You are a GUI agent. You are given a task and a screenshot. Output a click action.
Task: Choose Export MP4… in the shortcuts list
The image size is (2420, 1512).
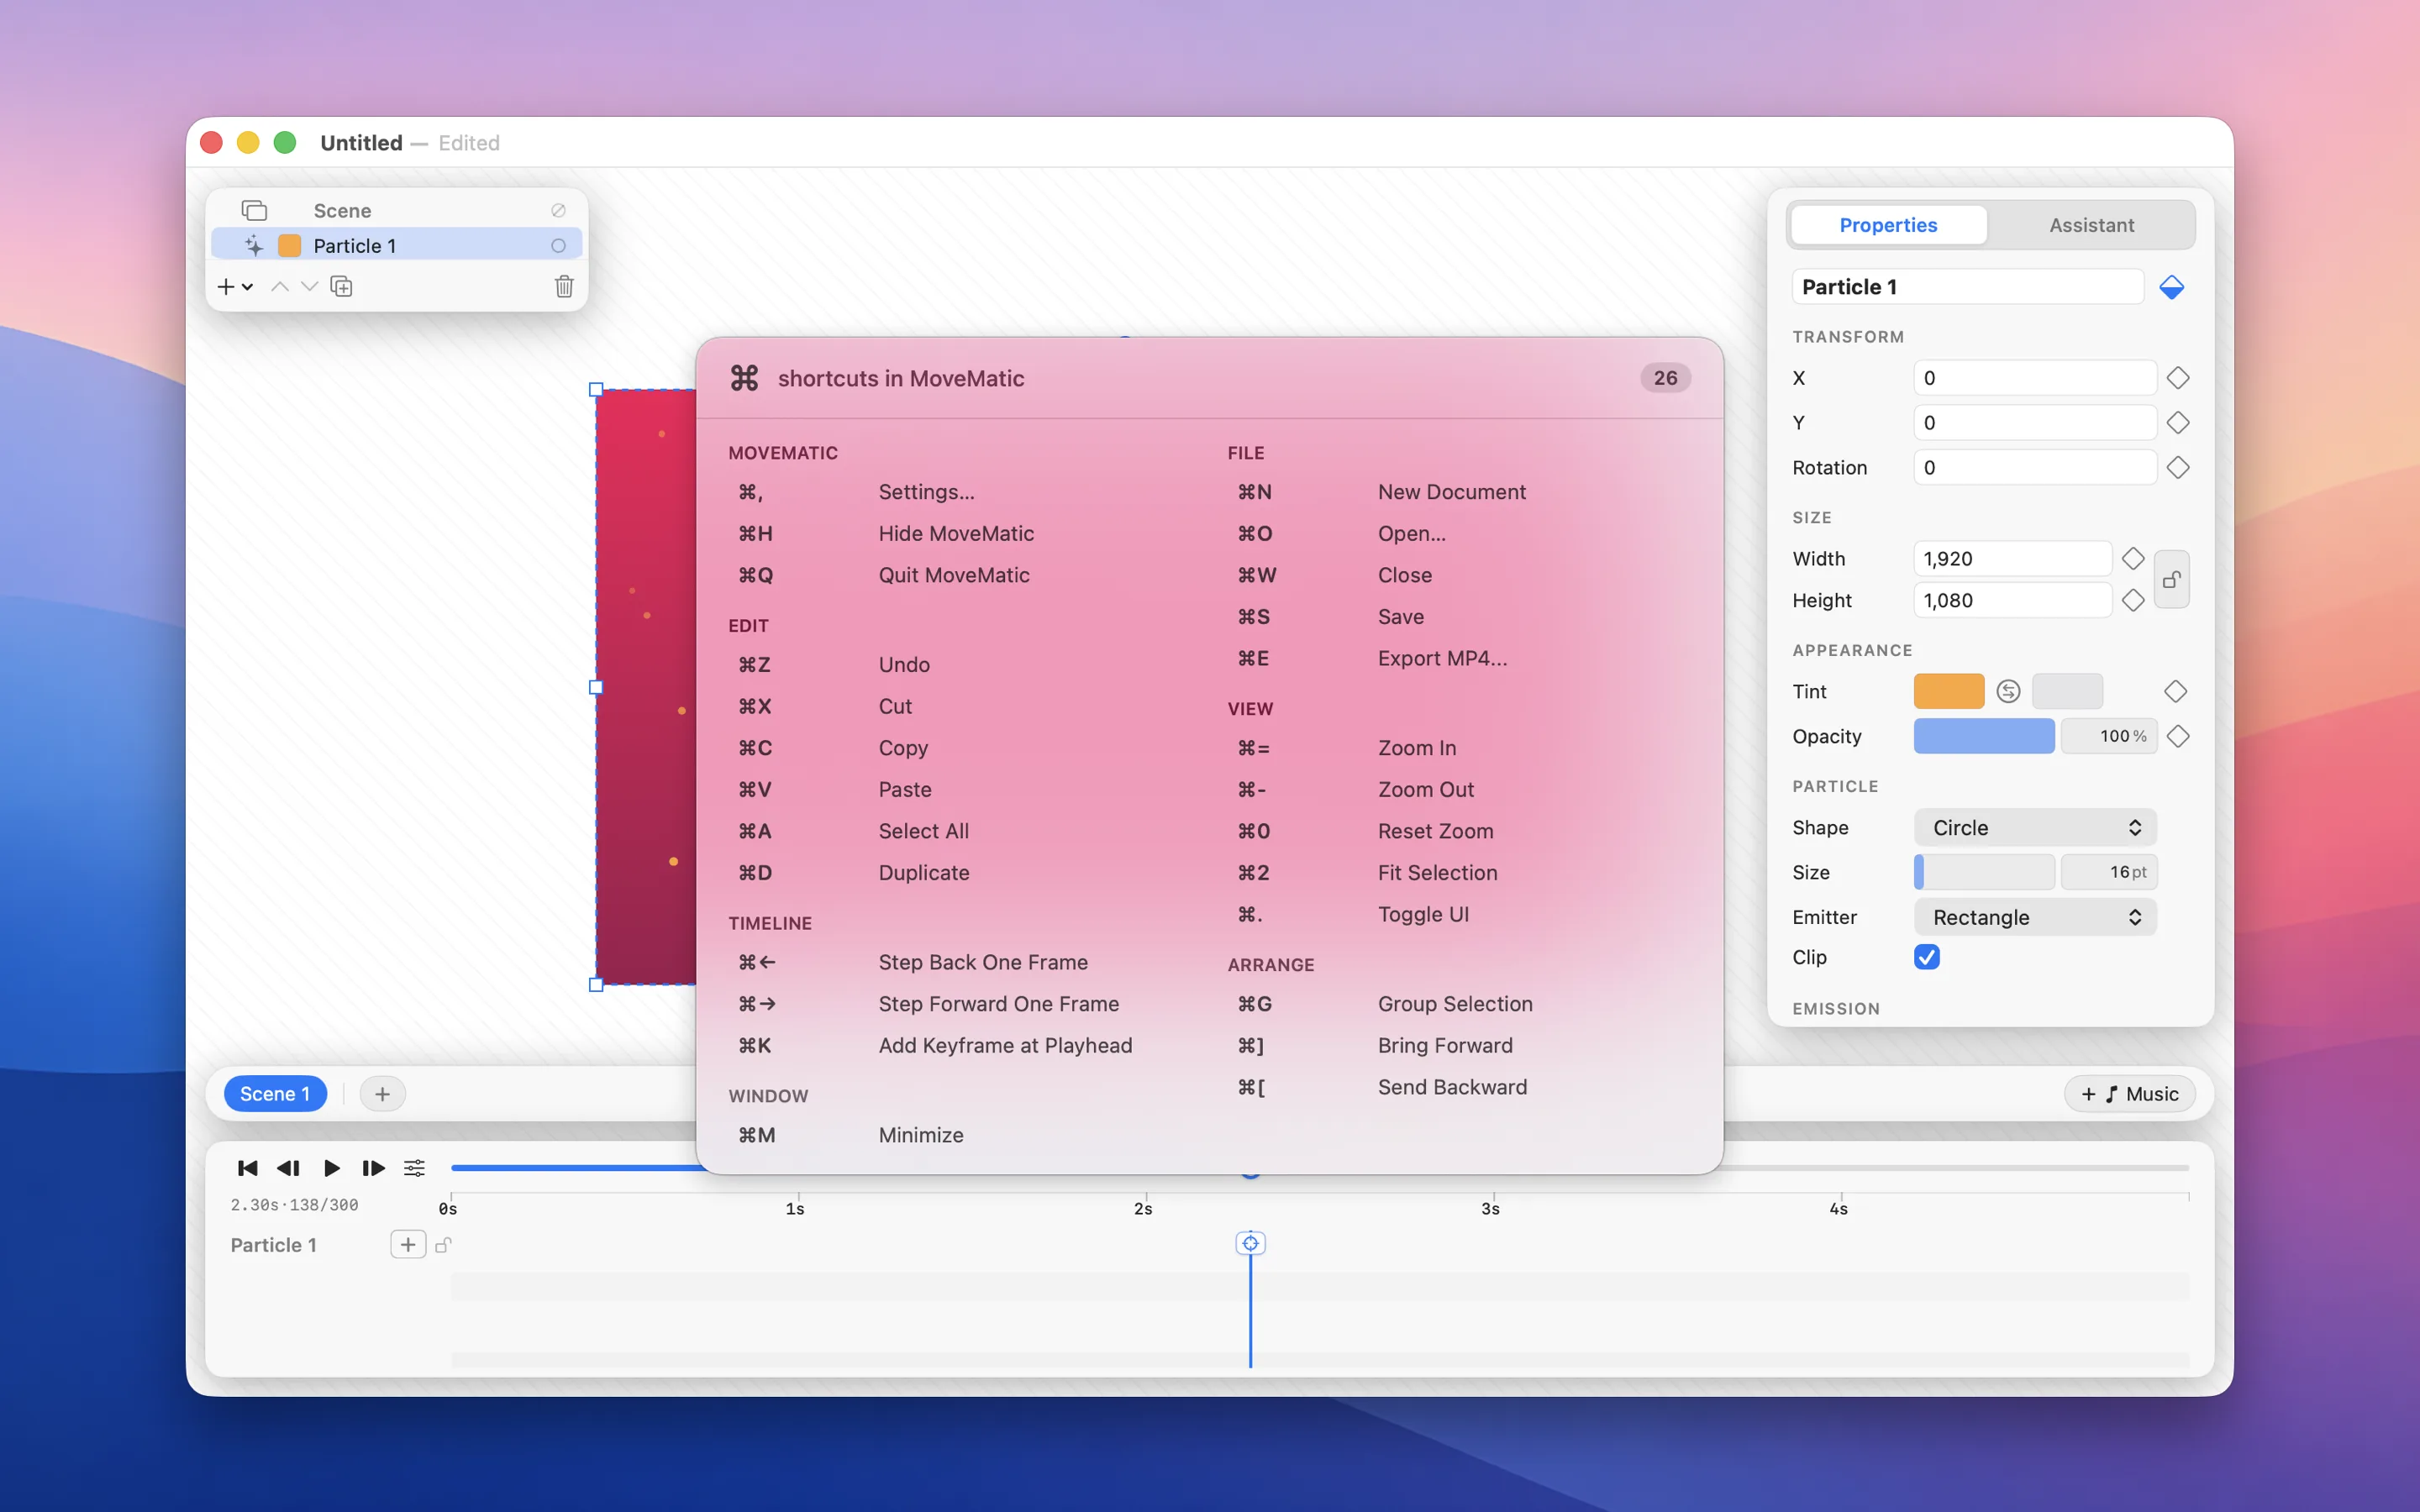(x=1442, y=658)
